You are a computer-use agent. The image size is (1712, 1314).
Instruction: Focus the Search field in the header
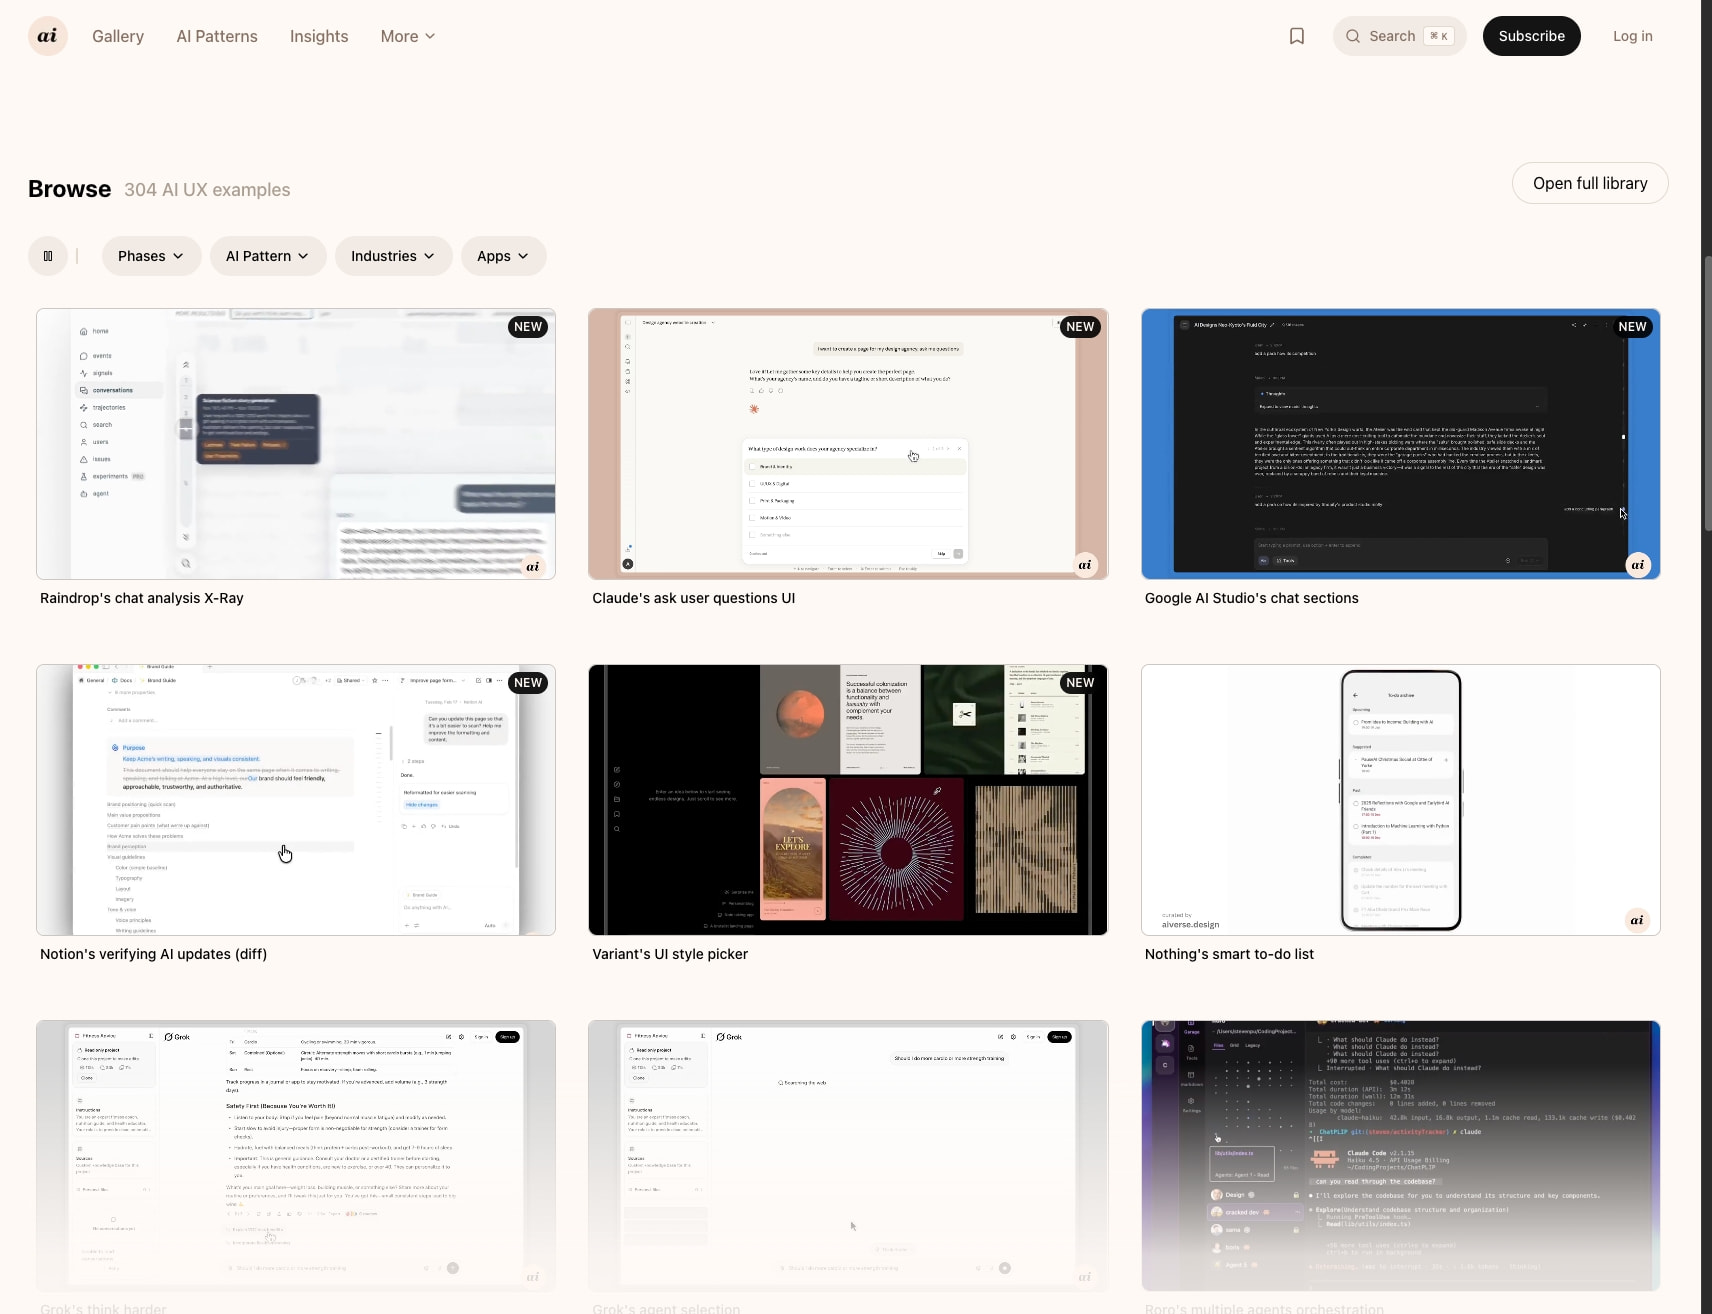[x=1399, y=36]
